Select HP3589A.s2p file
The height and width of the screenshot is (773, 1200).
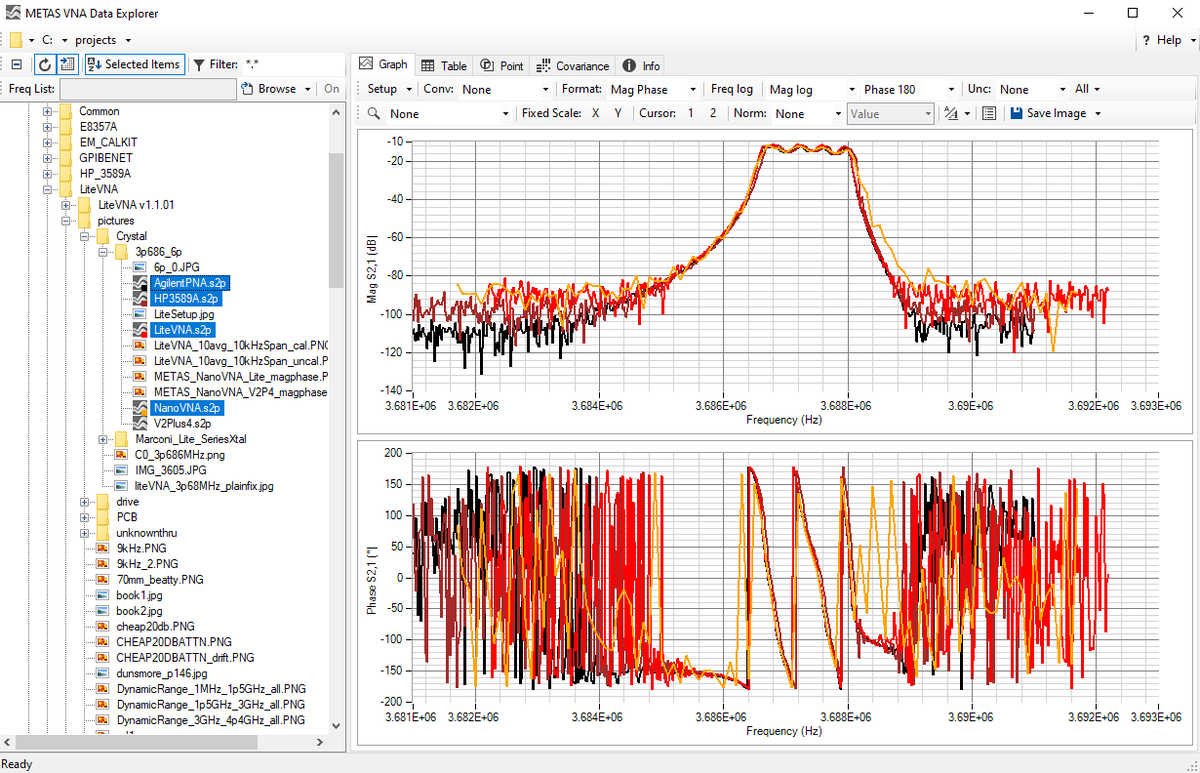[x=187, y=298]
